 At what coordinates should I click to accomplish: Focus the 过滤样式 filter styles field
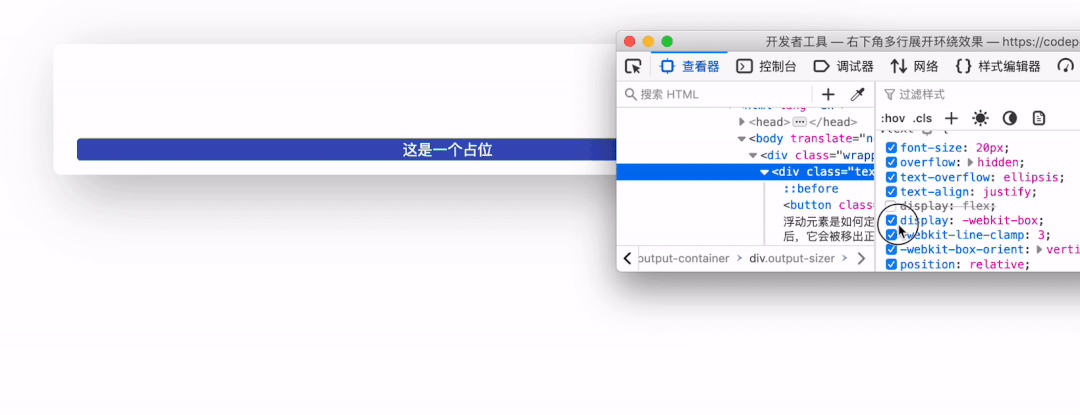tap(982, 94)
